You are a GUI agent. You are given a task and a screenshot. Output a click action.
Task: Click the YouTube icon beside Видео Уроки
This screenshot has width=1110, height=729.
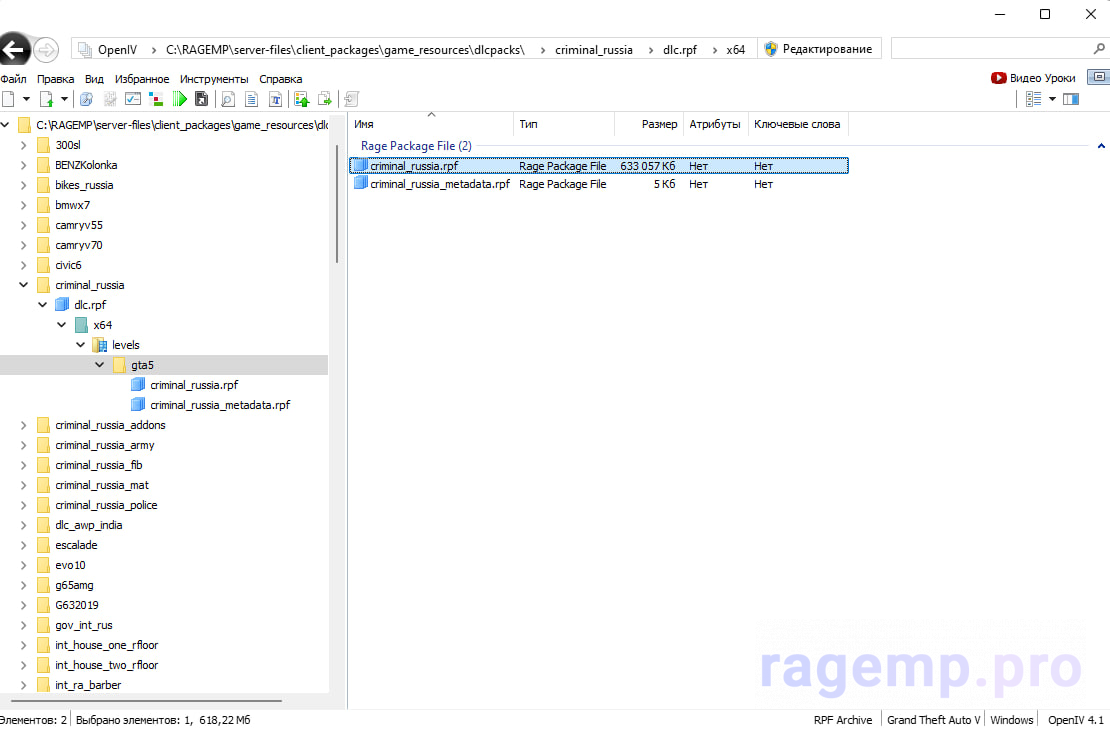[x=999, y=78]
